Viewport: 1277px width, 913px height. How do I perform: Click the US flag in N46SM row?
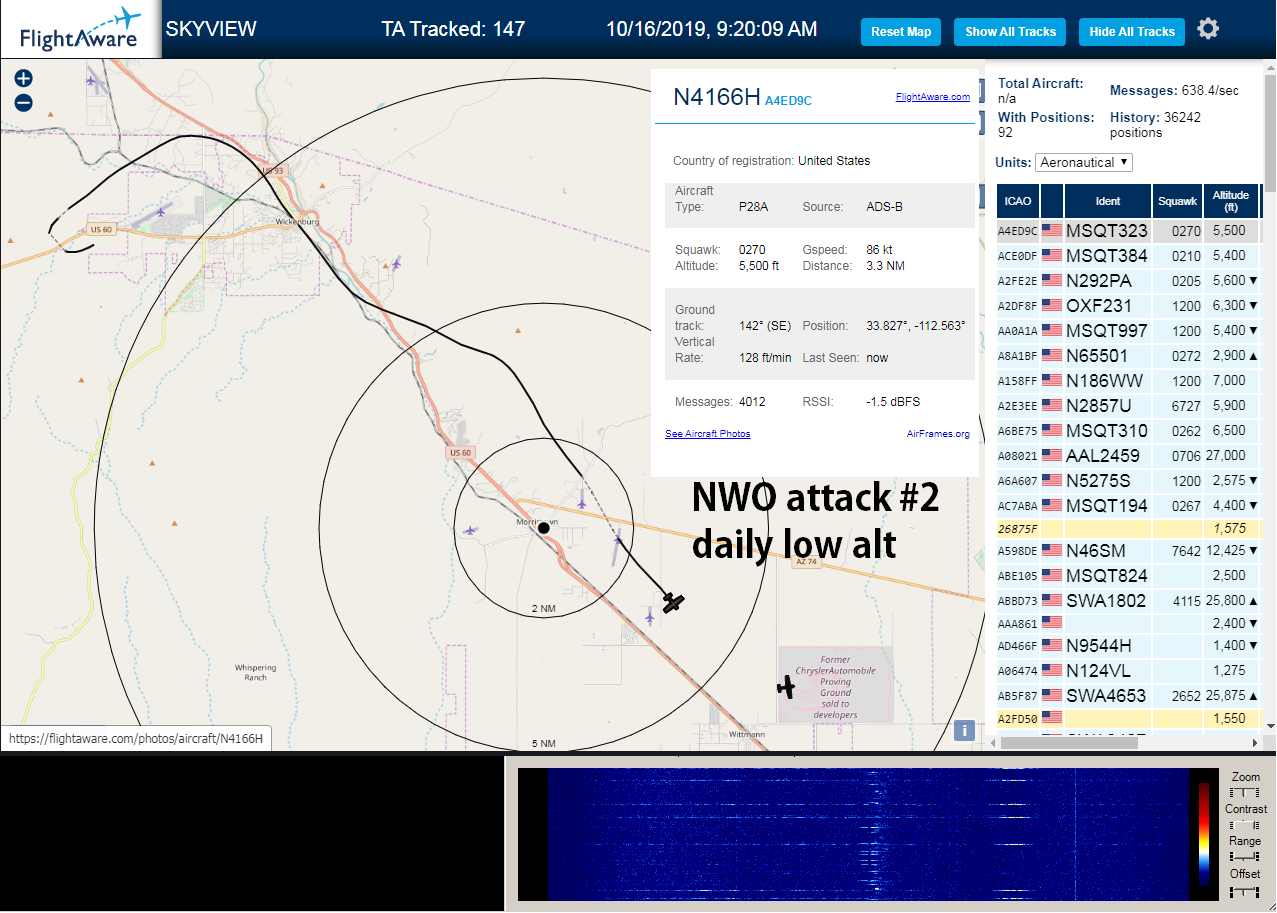coord(1052,551)
